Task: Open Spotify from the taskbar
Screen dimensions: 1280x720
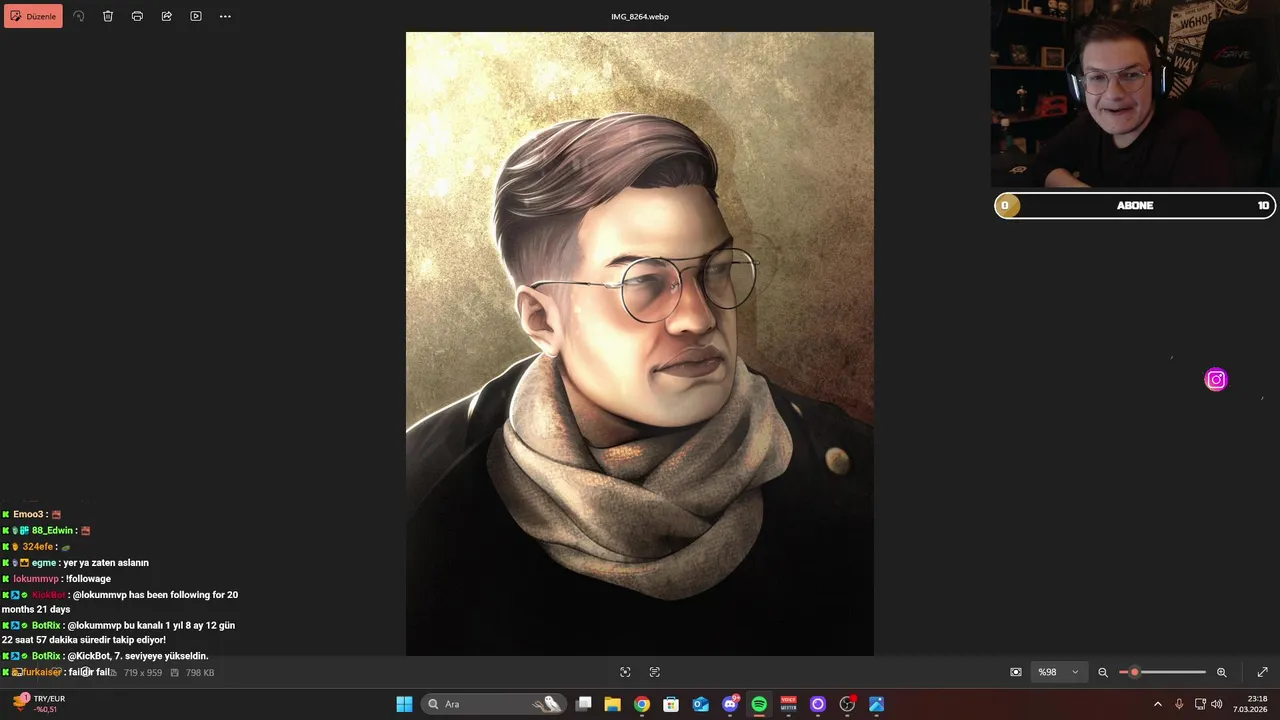Action: click(759, 704)
